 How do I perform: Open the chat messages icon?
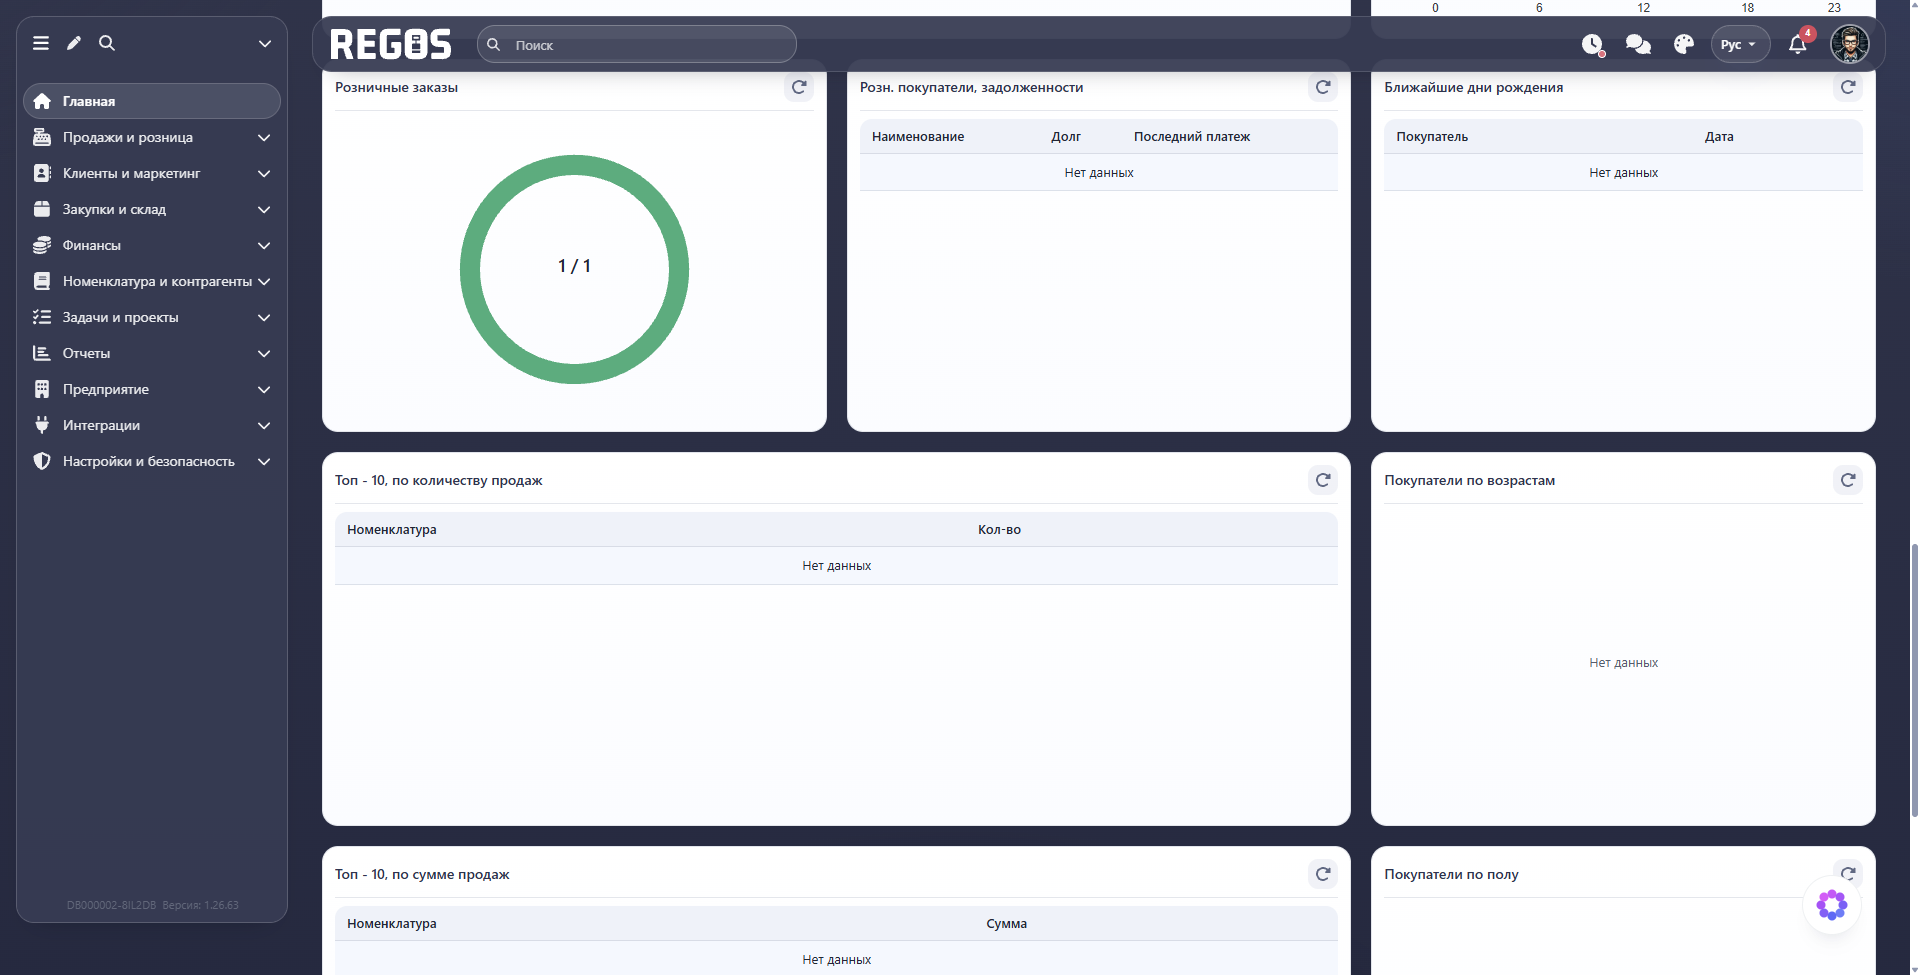coord(1638,45)
